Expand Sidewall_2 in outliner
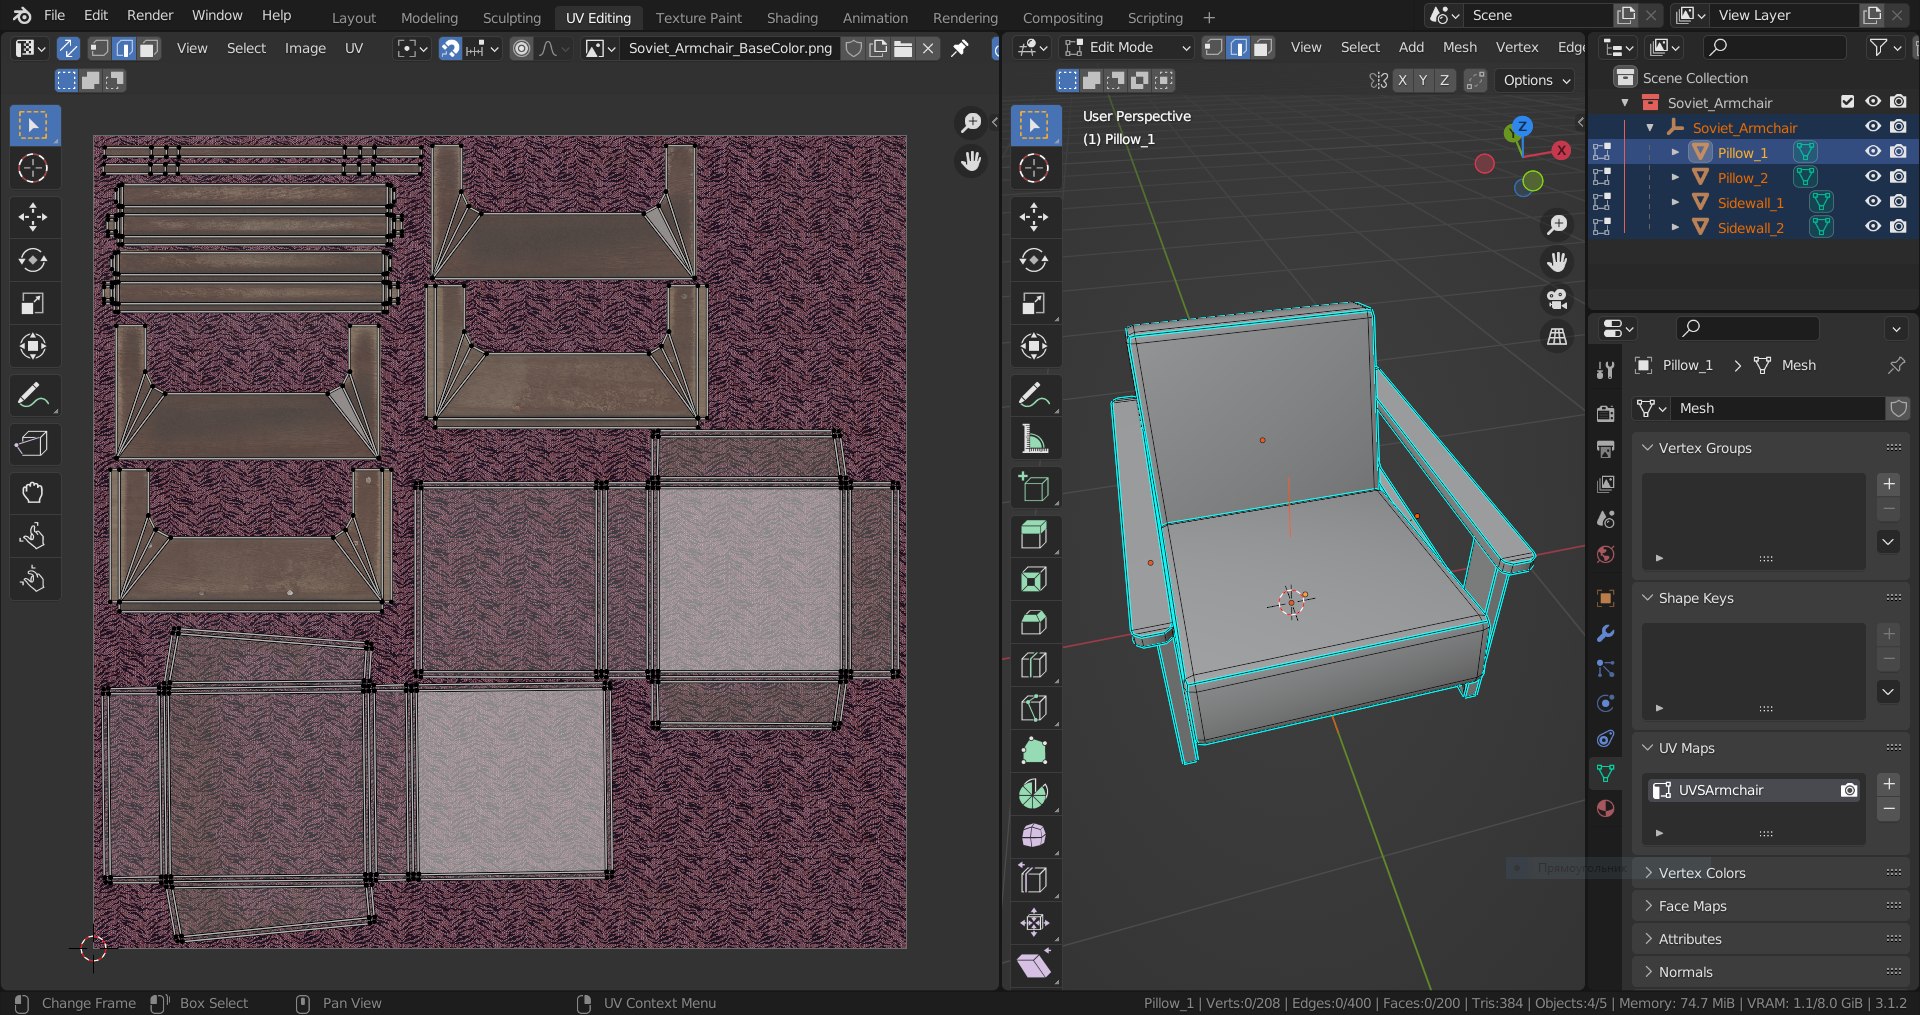 click(1675, 227)
